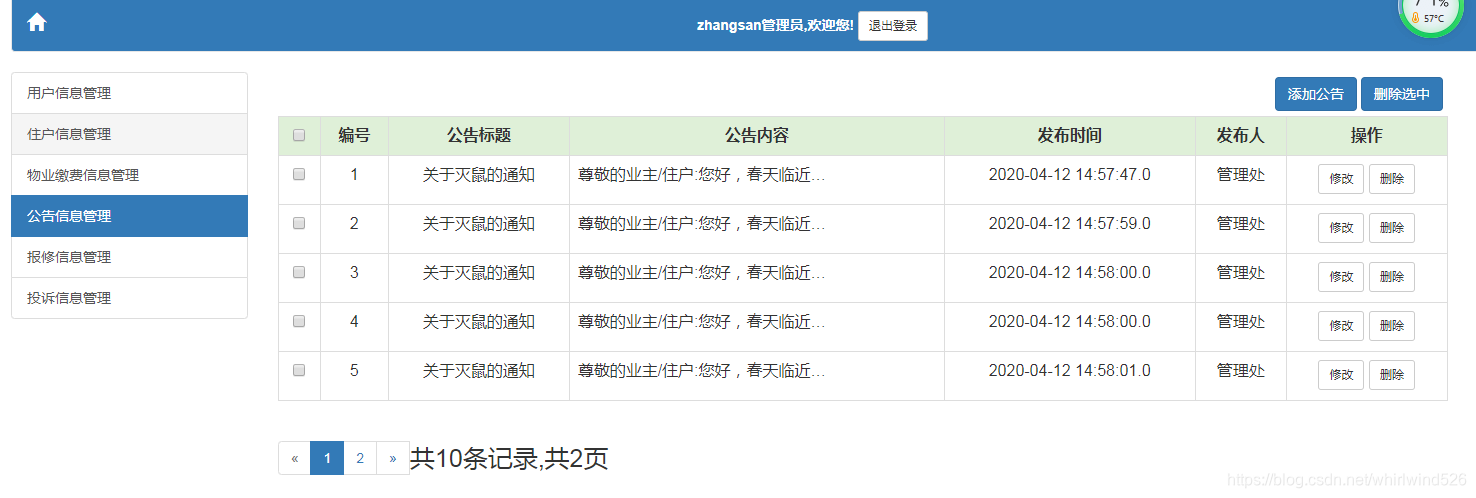Check the checkbox for row 2
Viewport: 1476px width, 498px height.
pyautogui.click(x=299, y=223)
